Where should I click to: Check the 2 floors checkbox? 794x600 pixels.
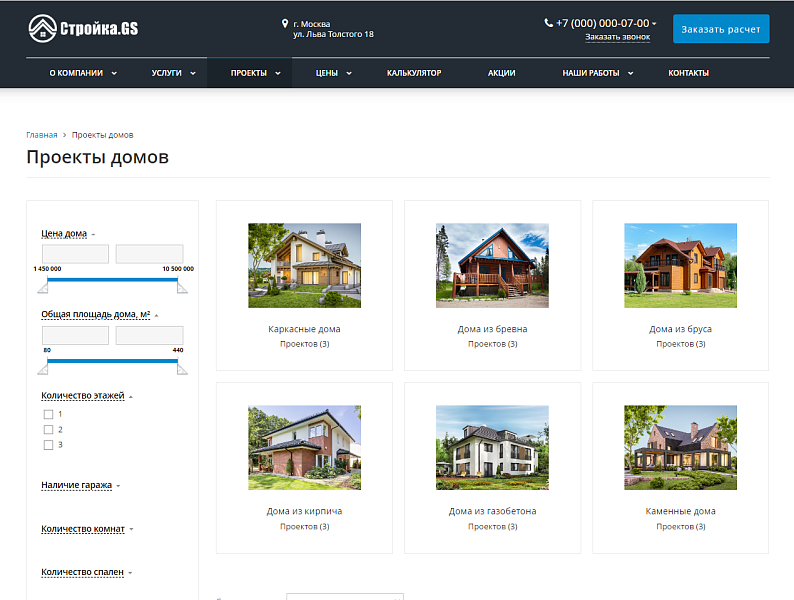pyautogui.click(x=48, y=429)
